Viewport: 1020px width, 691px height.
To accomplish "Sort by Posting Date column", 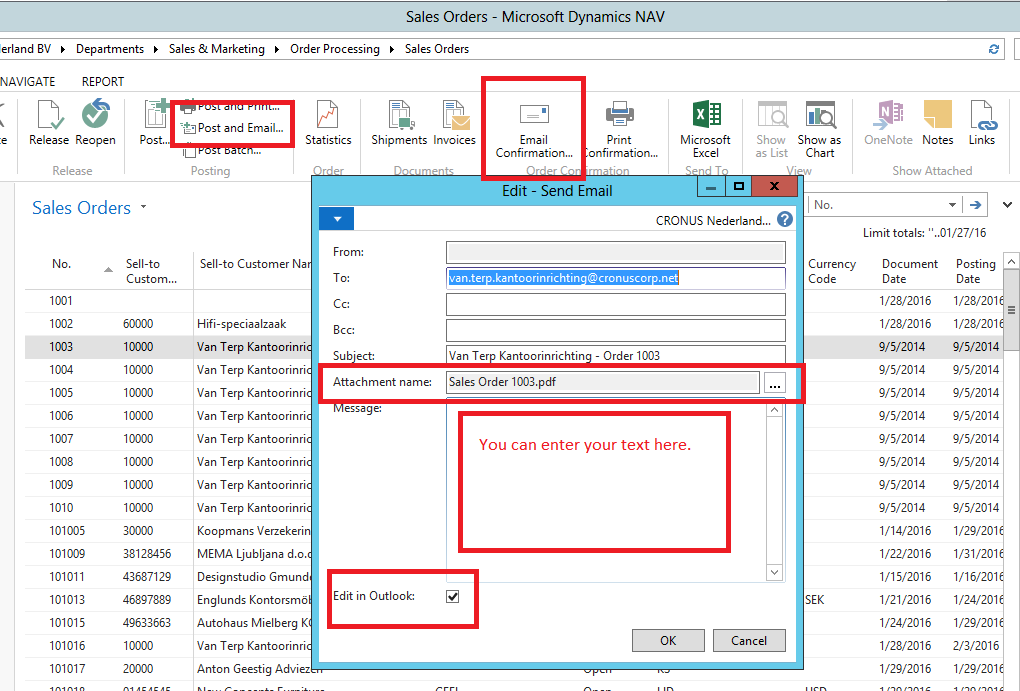I will point(976,271).
